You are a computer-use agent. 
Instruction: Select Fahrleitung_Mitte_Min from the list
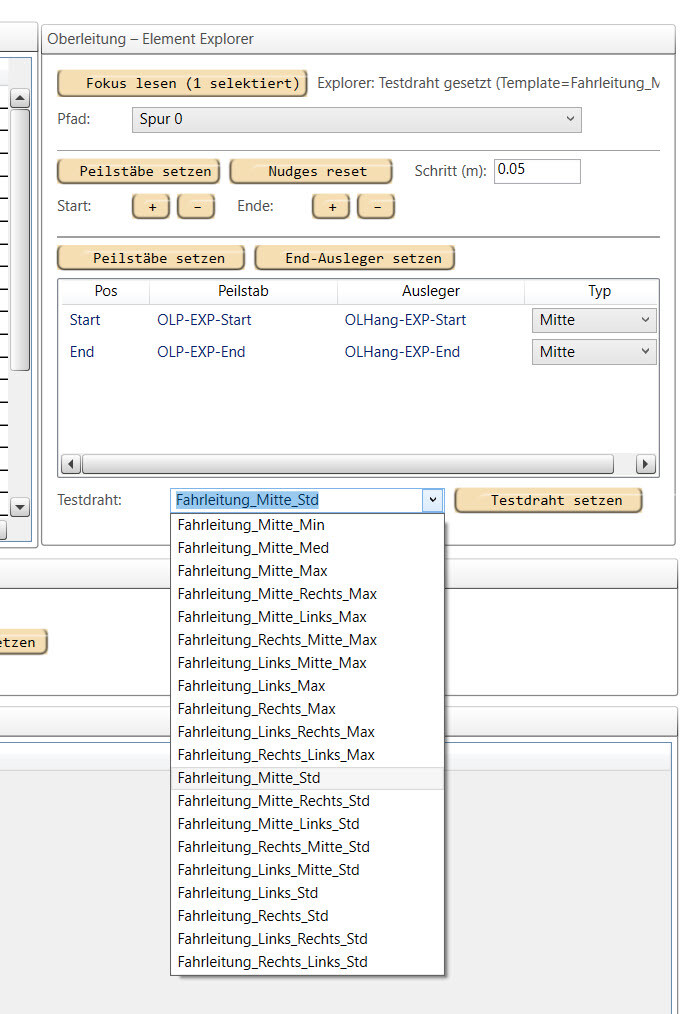pos(251,525)
